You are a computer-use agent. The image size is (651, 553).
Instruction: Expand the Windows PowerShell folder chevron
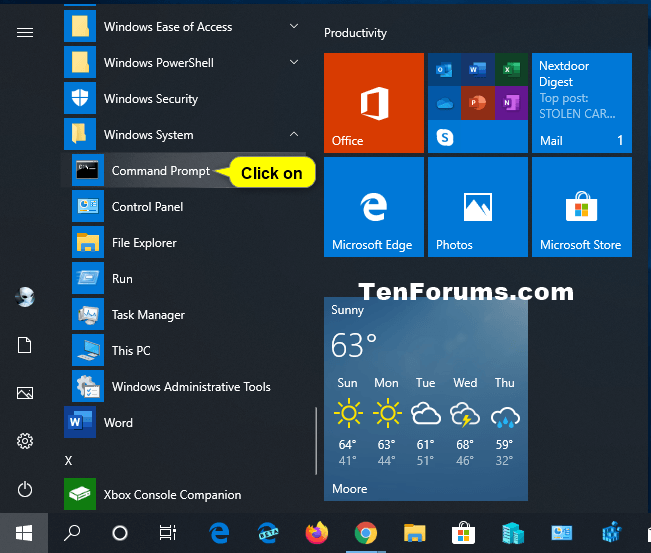tap(294, 62)
